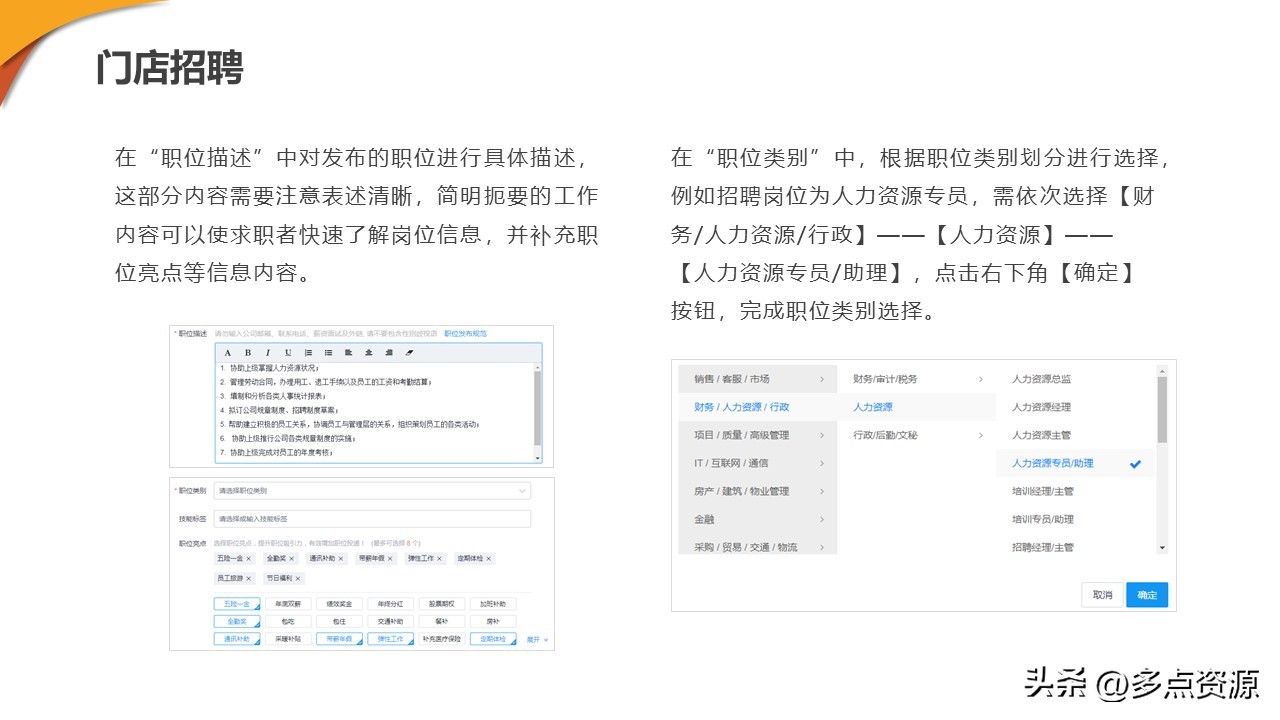
Task: Toggle the 五险一金 highlight option
Action: coord(236,604)
